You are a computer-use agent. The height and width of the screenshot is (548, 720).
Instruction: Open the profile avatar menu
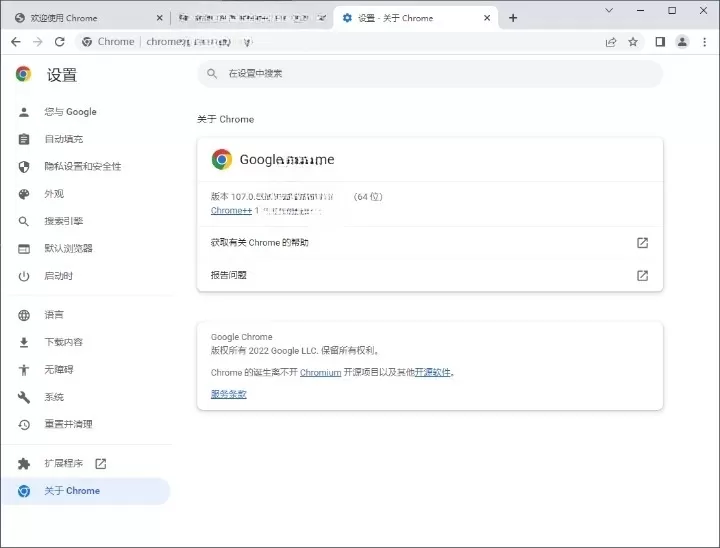point(682,42)
